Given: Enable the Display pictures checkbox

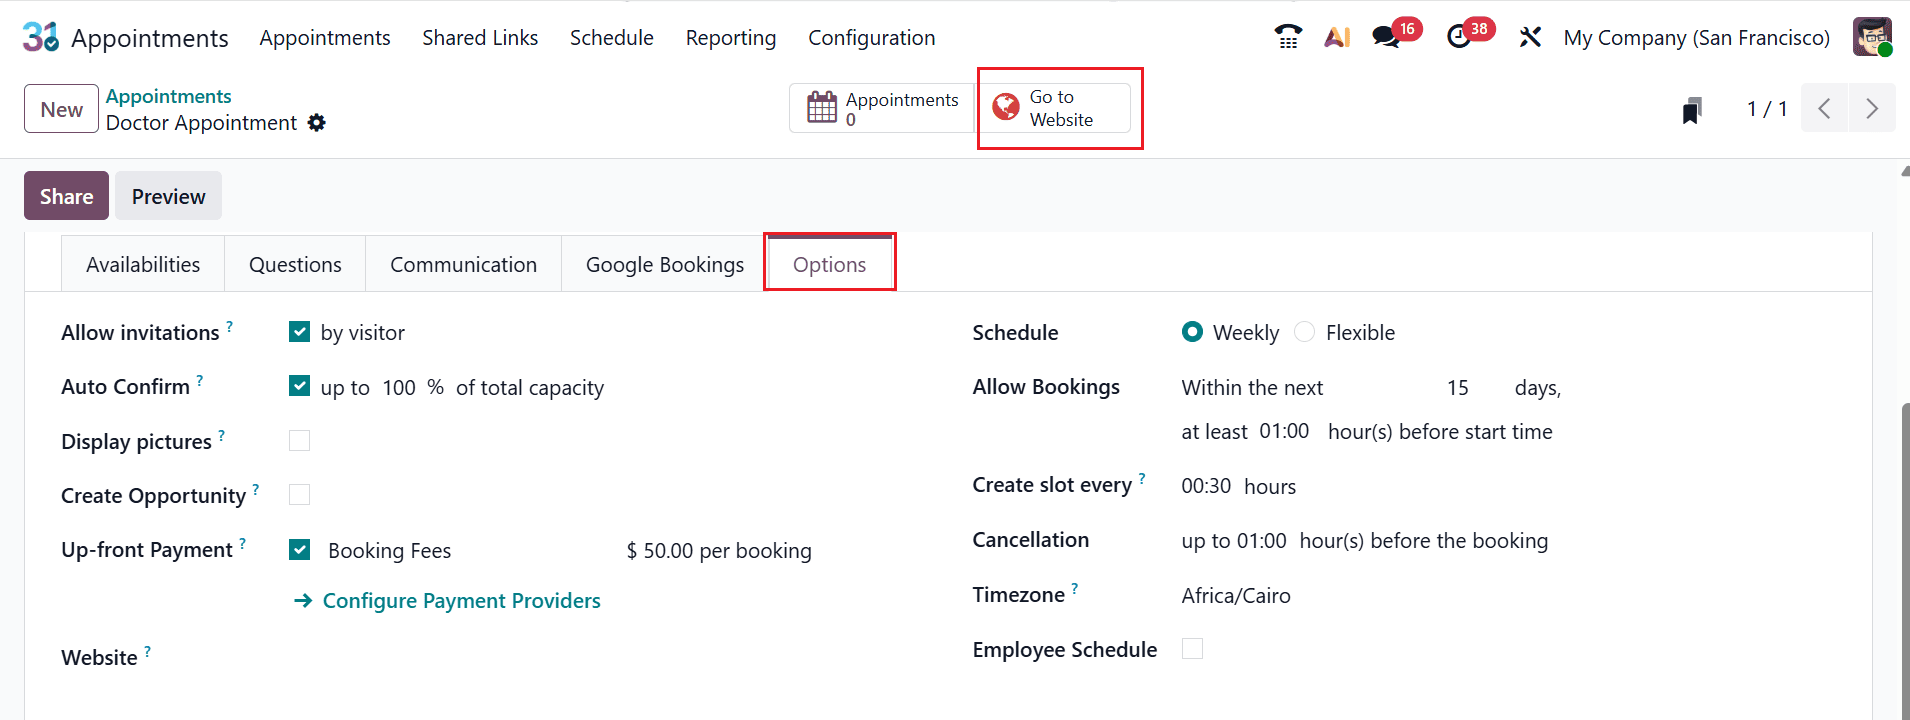Looking at the screenshot, I should 299,440.
